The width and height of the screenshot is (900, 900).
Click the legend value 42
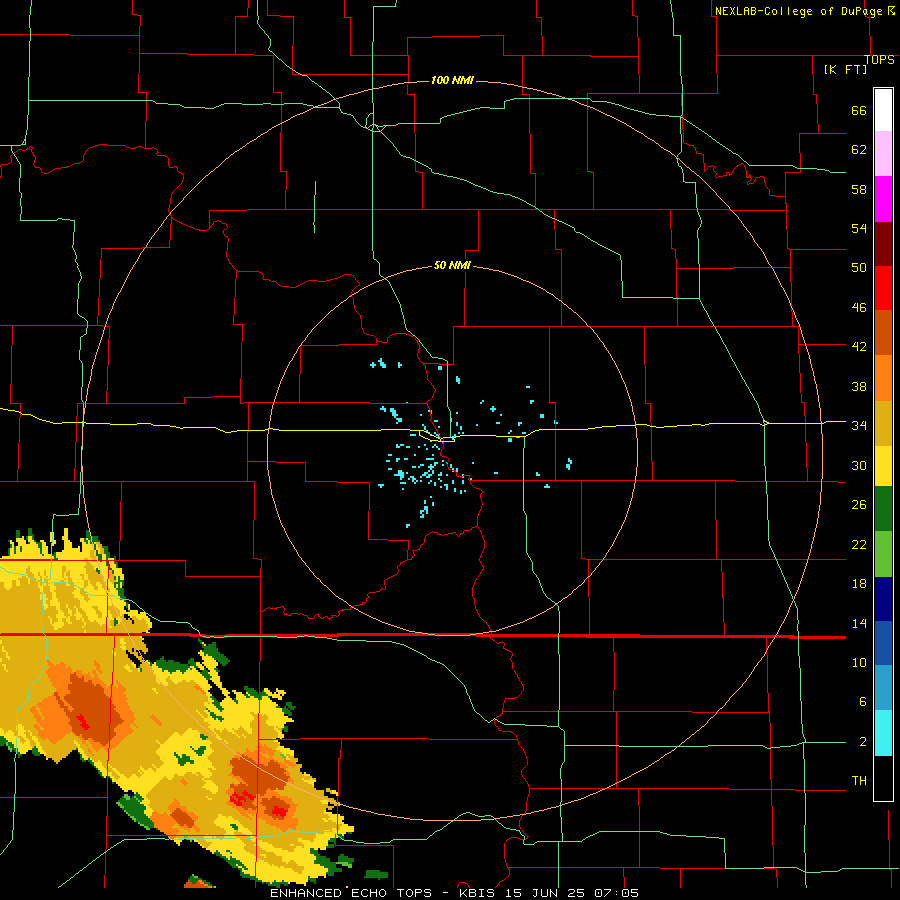point(859,347)
